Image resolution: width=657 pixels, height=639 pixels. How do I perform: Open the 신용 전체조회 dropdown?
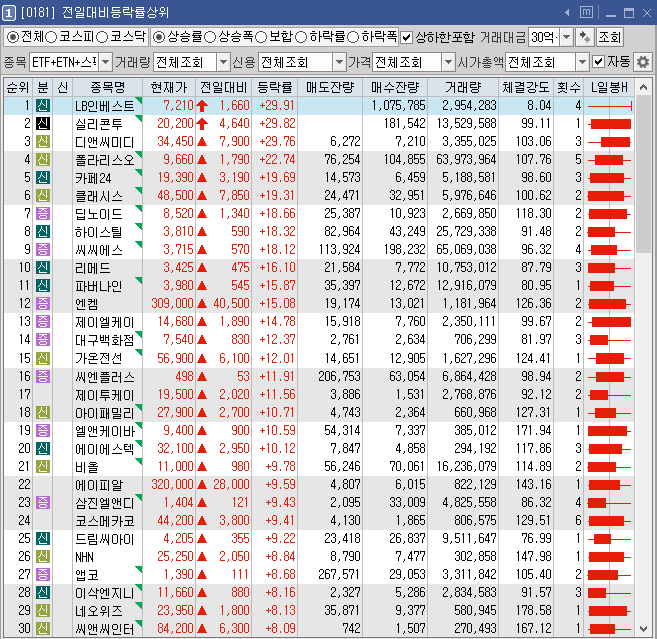339,62
